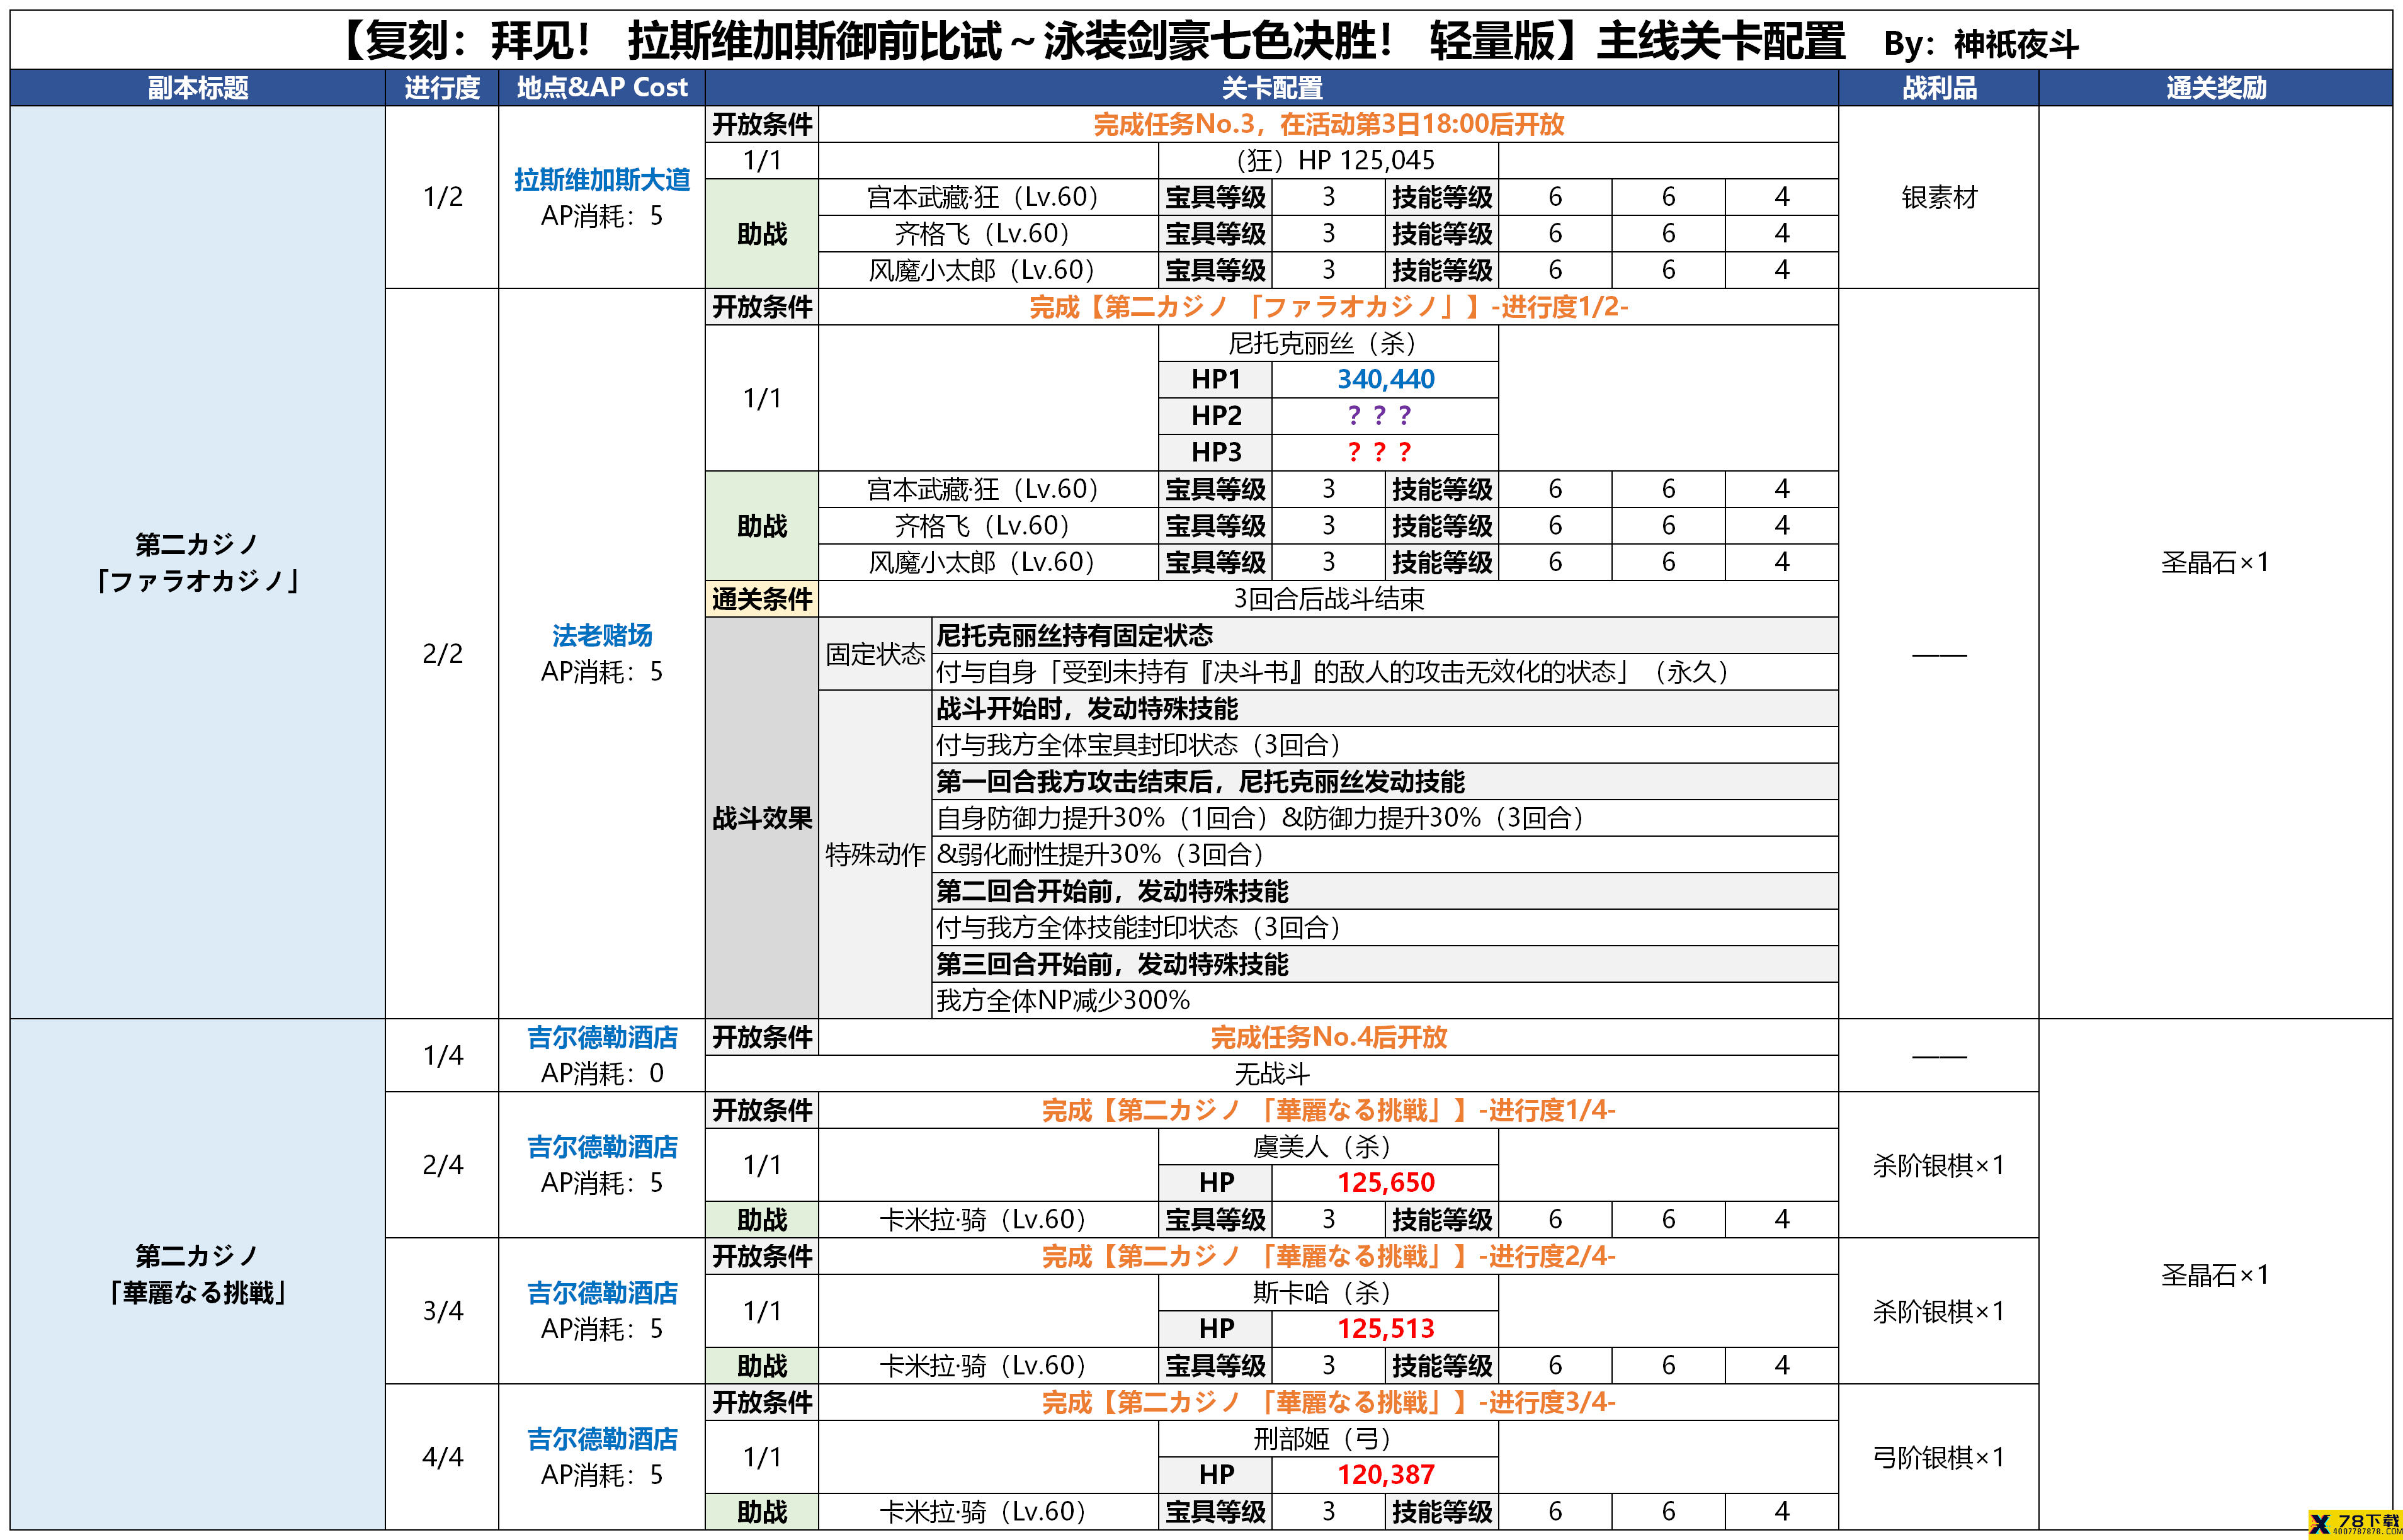
Task: Click the progress cell '1/4'
Action: (x=442, y=1055)
